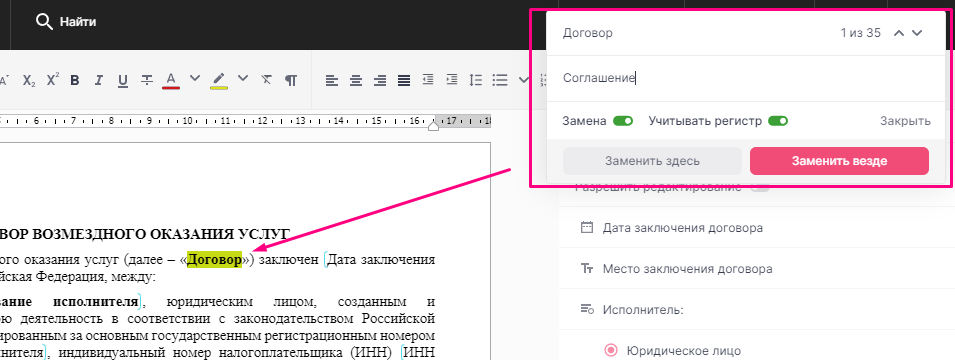Go to next search match
The height and width of the screenshot is (360, 955).
917,33
